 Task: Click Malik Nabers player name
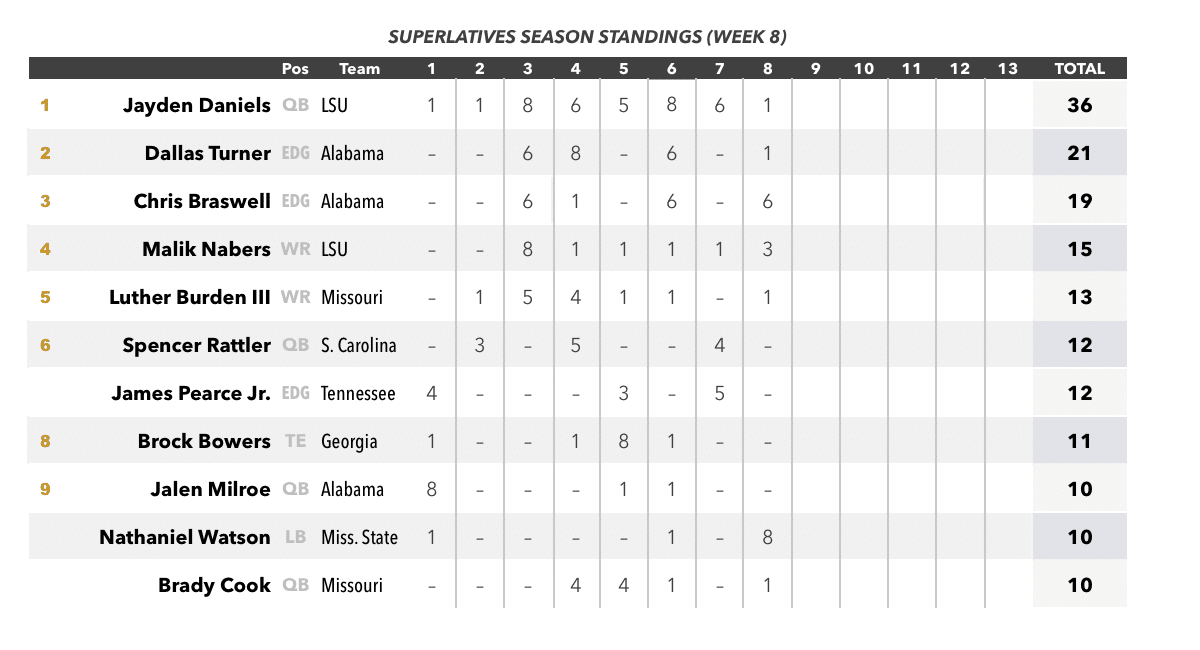207,249
